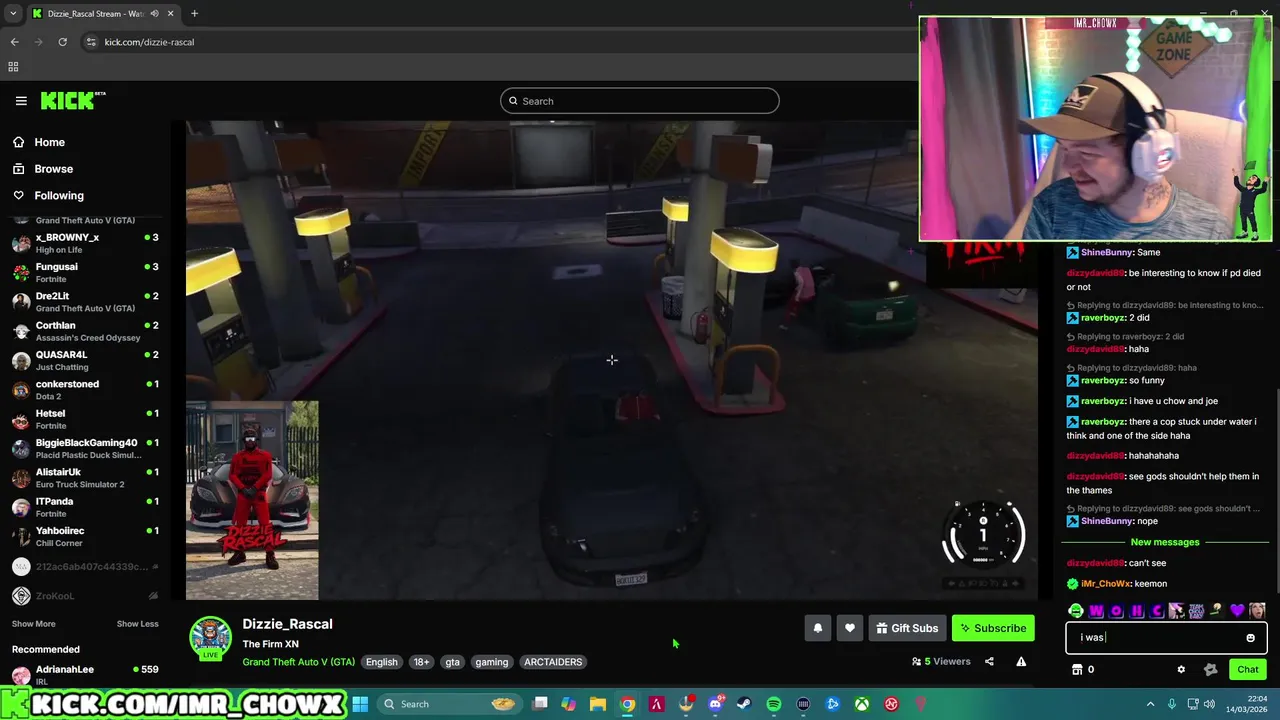Open ZroKooL offline channel in sidebar

(85, 596)
